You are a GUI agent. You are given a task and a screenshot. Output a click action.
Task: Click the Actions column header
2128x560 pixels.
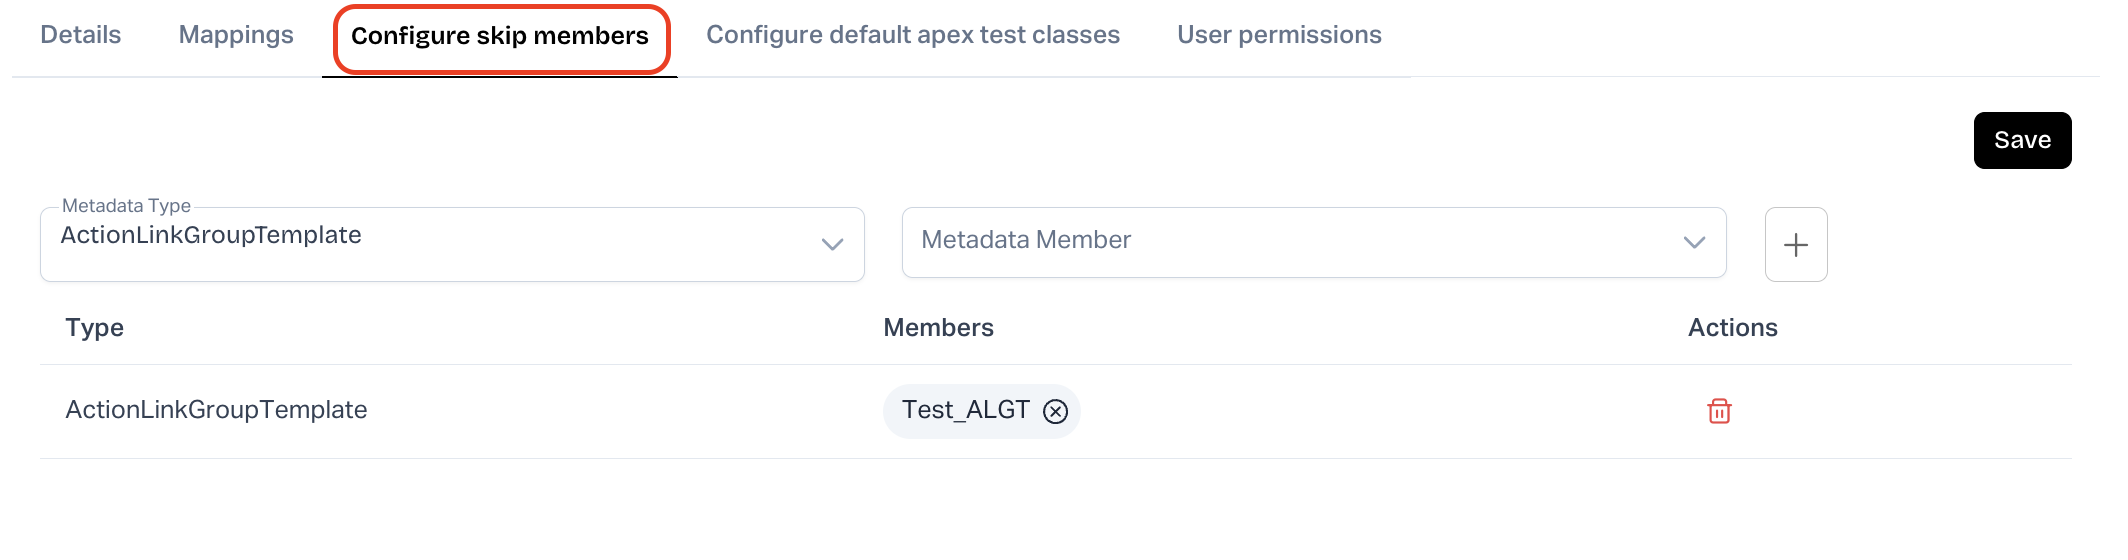pyautogui.click(x=1732, y=328)
